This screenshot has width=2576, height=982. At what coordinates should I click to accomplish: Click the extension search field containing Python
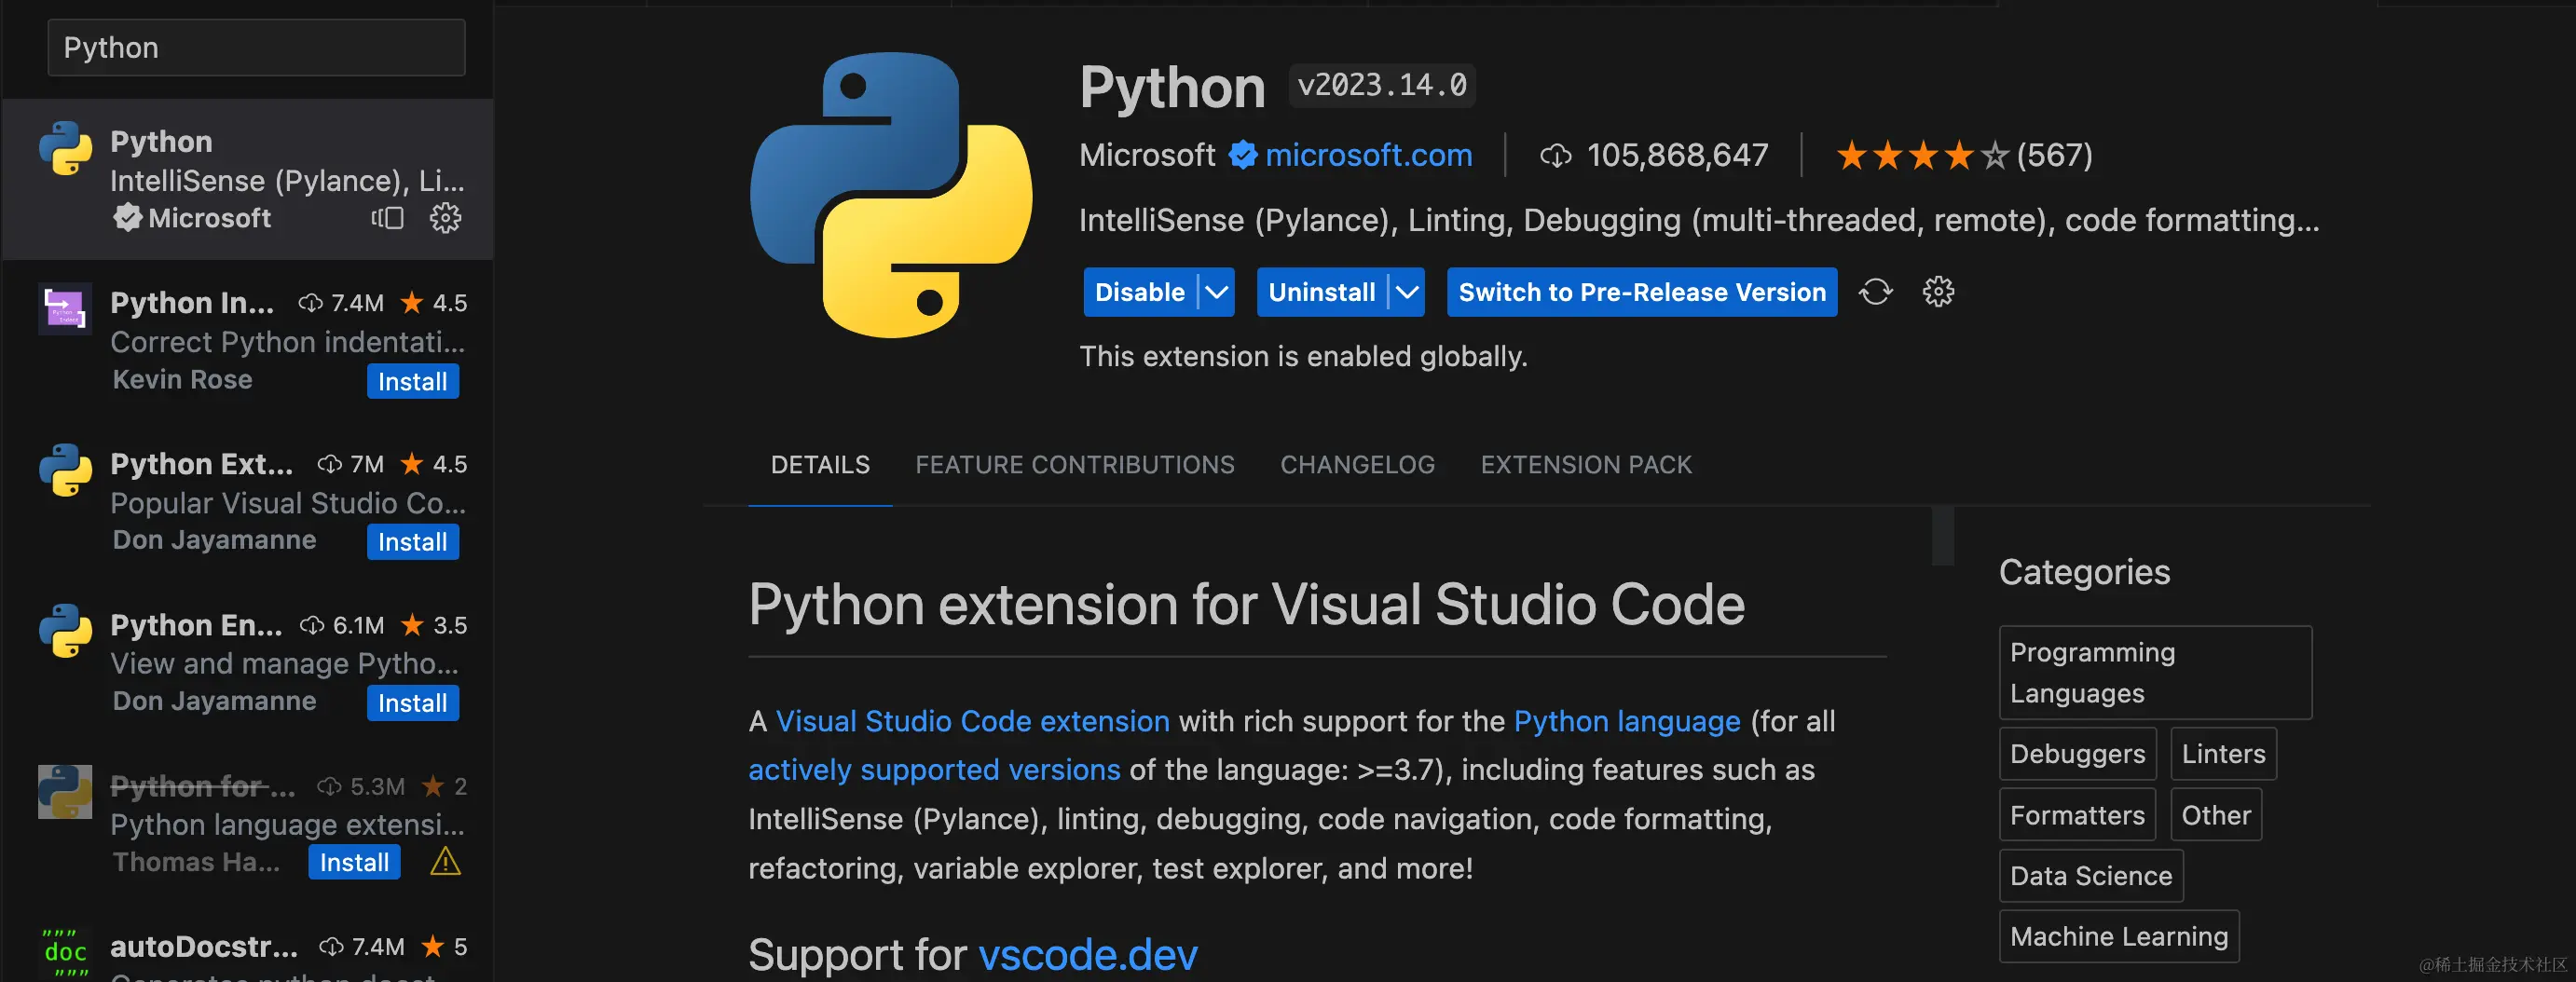(256, 48)
